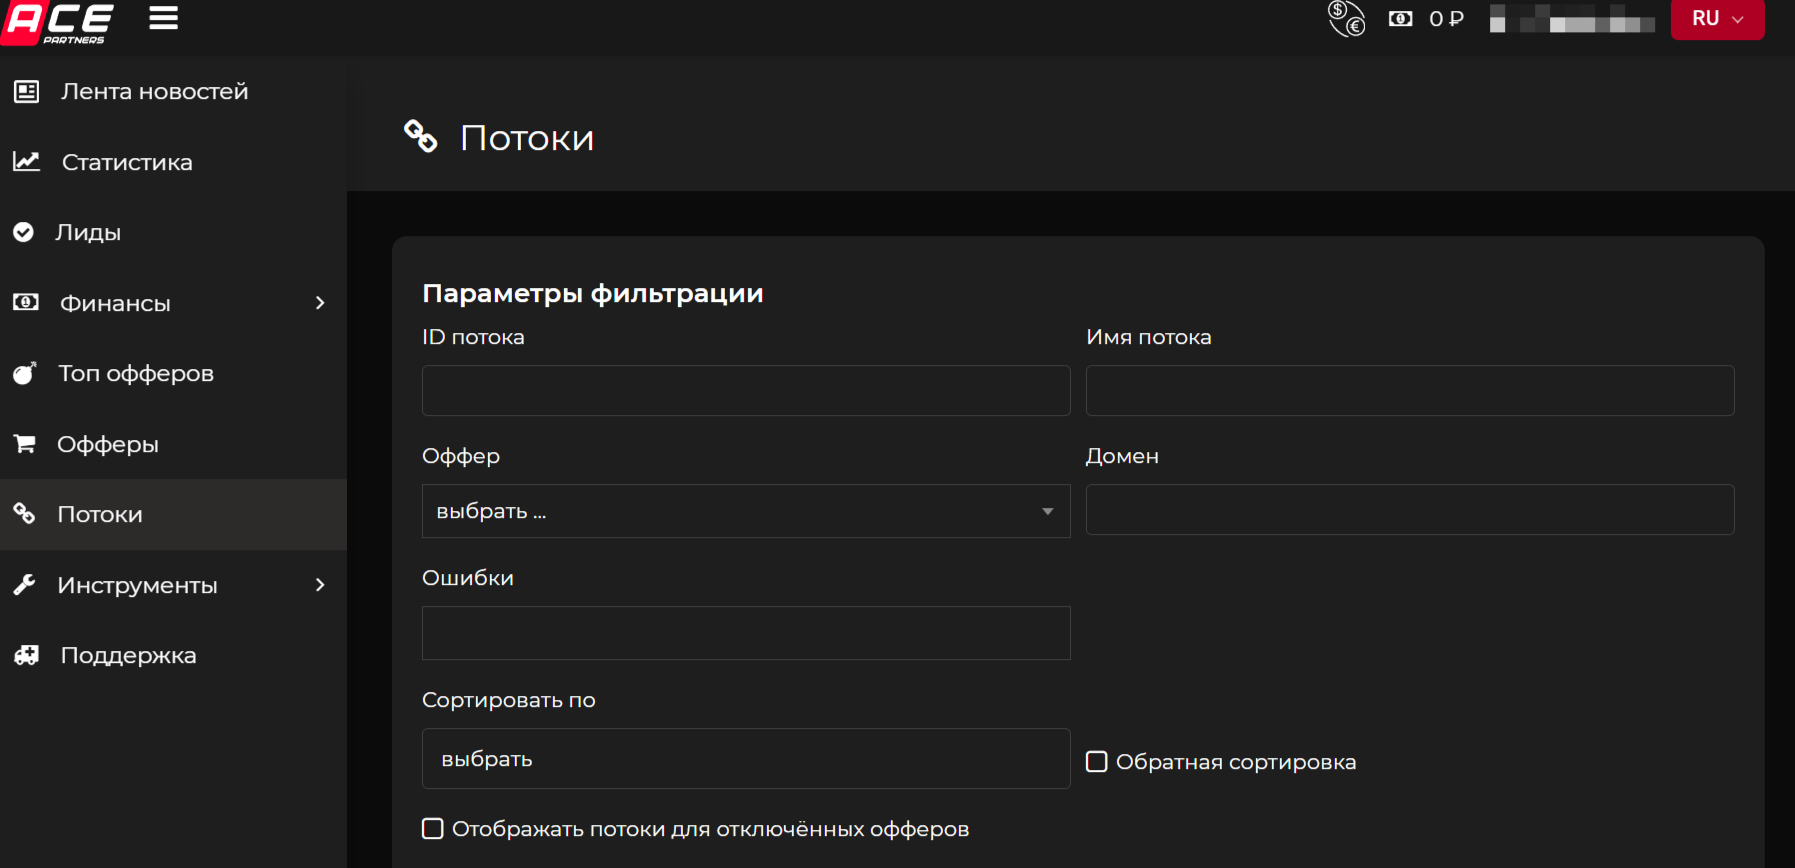Click the cart icon for Офферы

[x=25, y=443]
